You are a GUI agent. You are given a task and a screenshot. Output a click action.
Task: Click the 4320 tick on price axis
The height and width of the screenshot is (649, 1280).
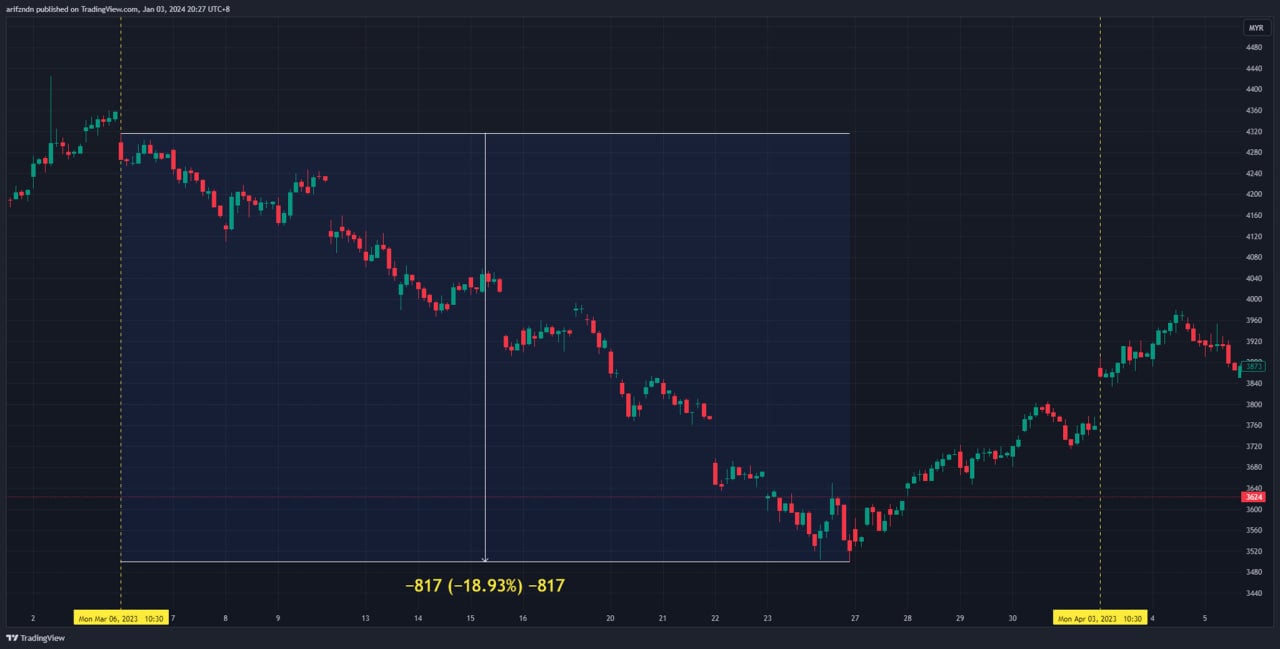(1253, 131)
